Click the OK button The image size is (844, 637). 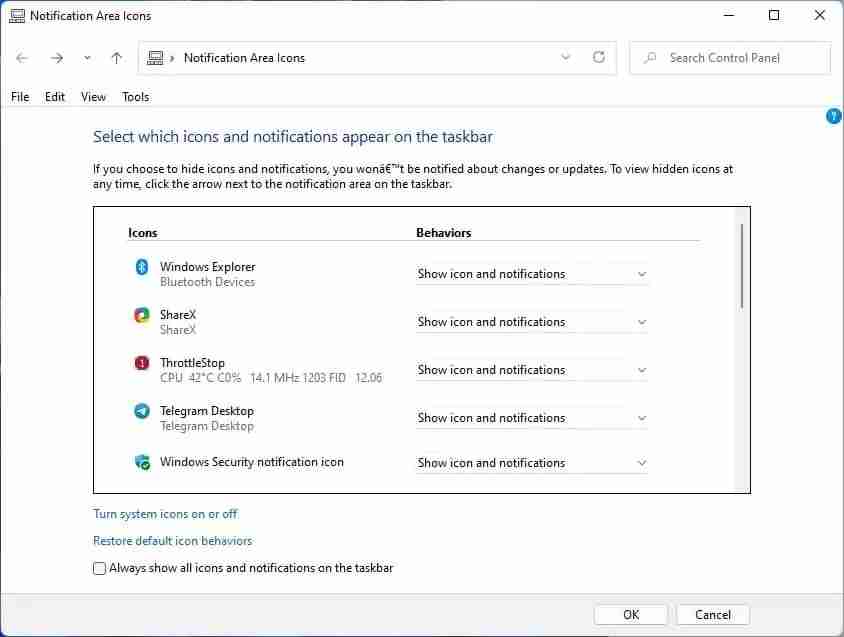tap(630, 614)
